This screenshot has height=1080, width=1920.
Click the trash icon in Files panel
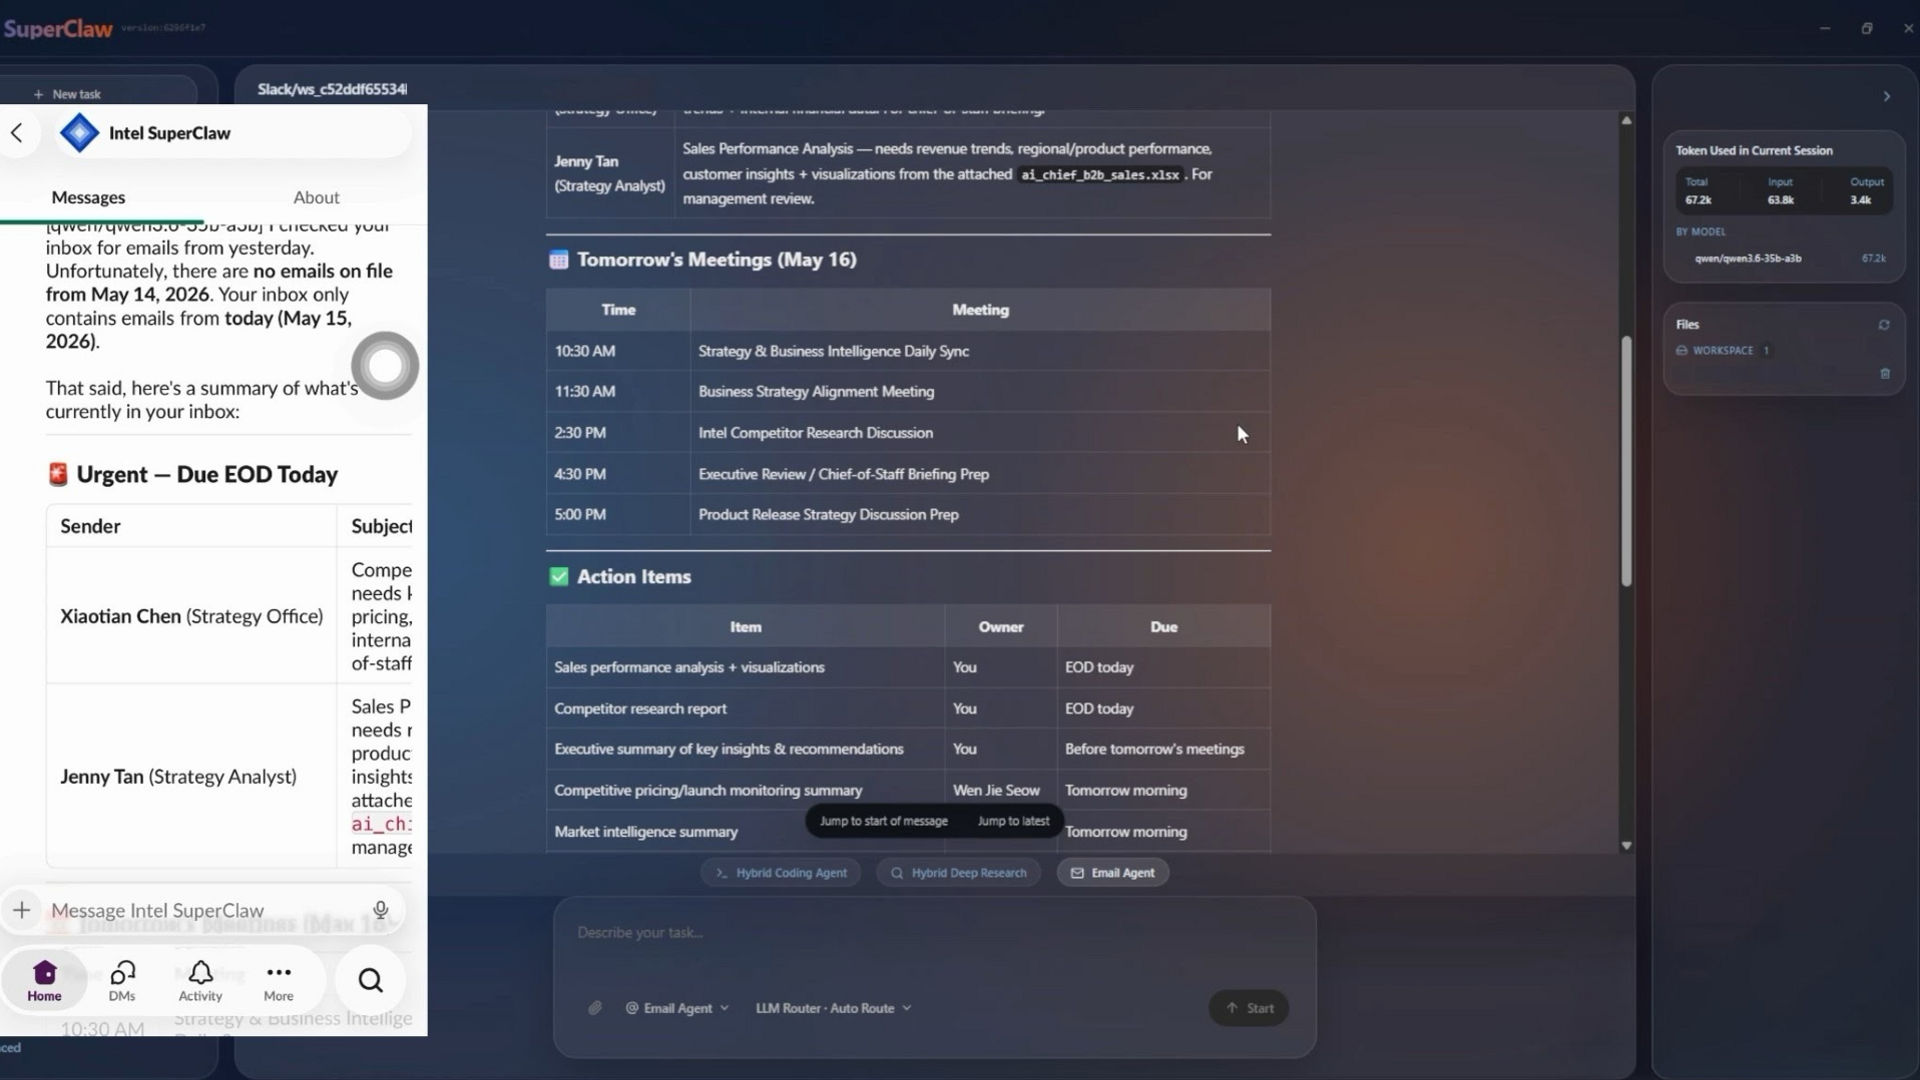(1885, 374)
